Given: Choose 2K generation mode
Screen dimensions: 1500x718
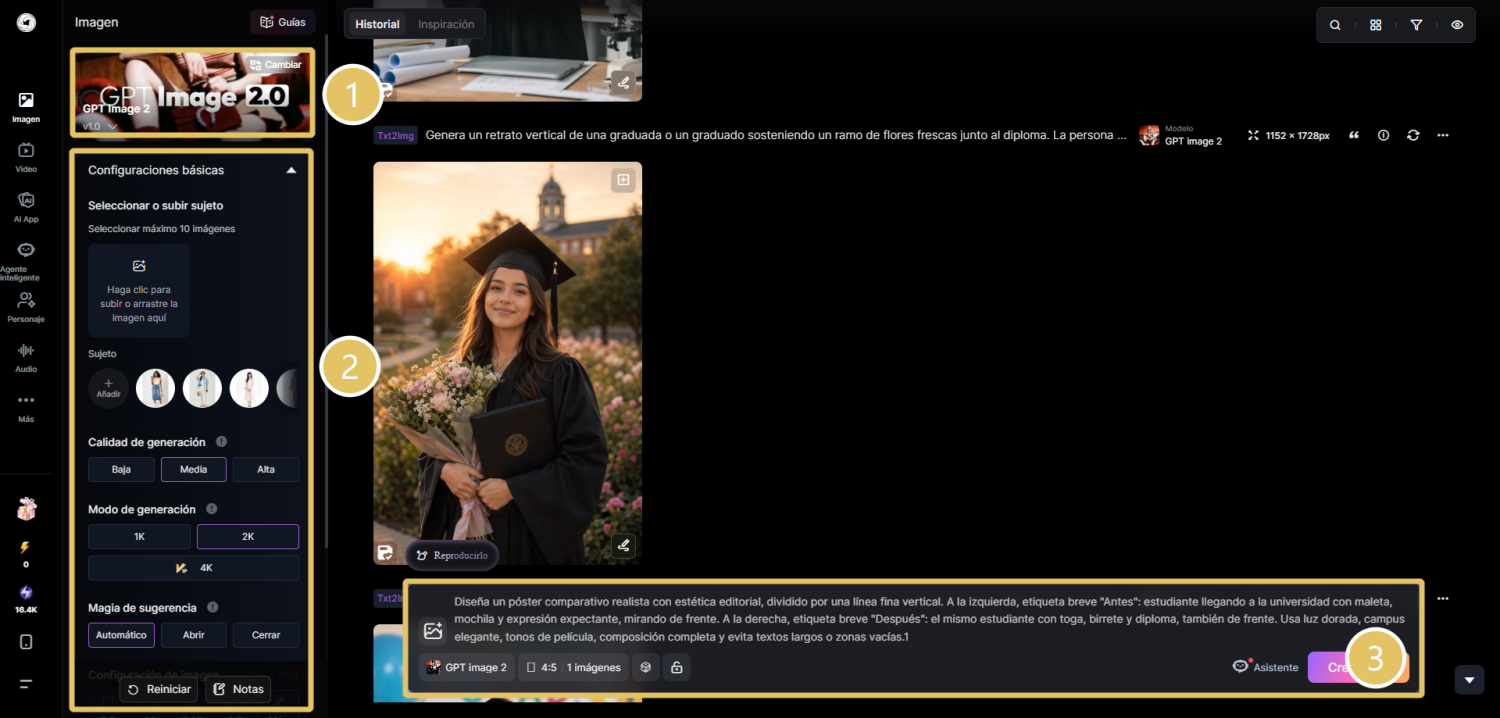Looking at the screenshot, I should [x=248, y=537].
